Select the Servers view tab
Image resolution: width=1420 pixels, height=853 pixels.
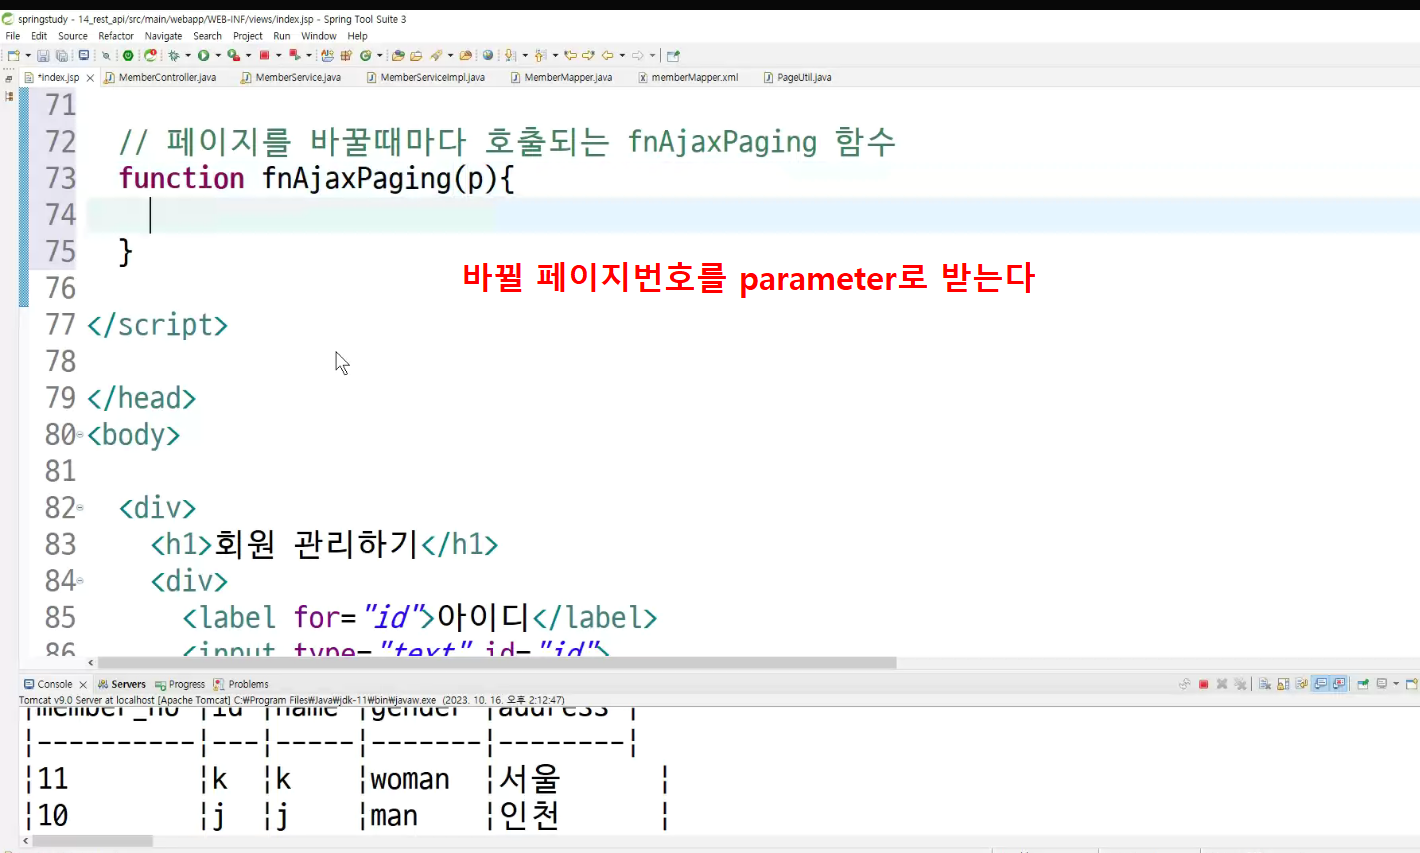click(x=122, y=684)
